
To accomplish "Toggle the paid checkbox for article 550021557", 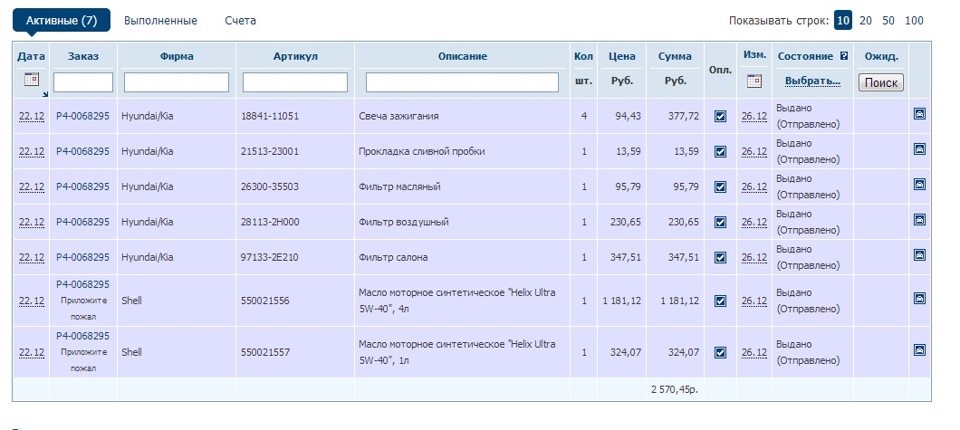I will [720, 352].
